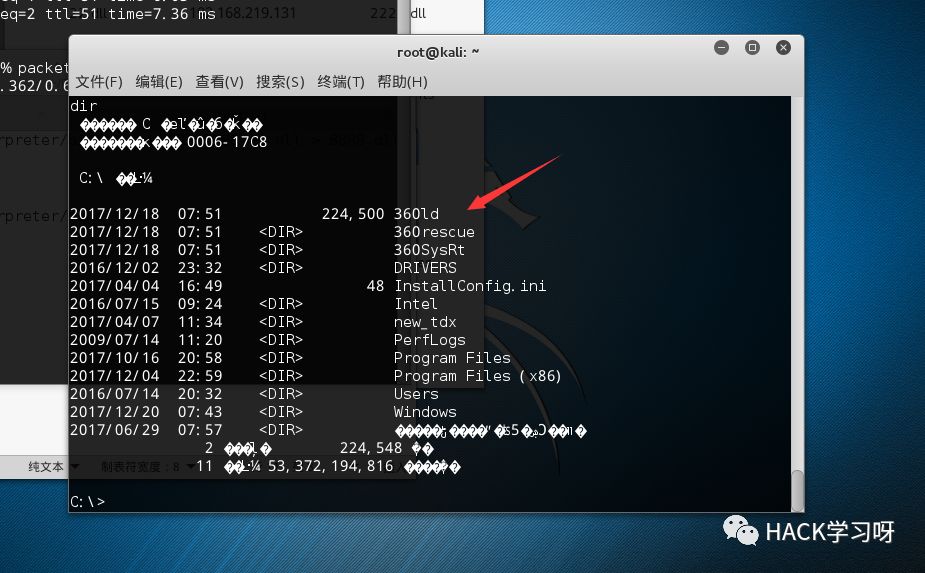Click the C:\> command prompt line
This screenshot has height=573, width=925.
click(x=87, y=502)
